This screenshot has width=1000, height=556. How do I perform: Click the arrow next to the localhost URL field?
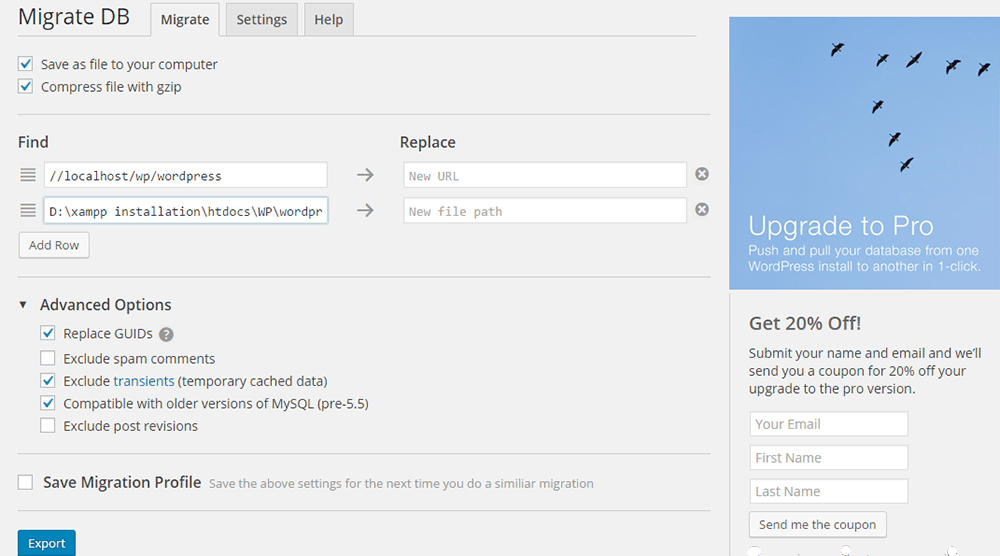(365, 175)
